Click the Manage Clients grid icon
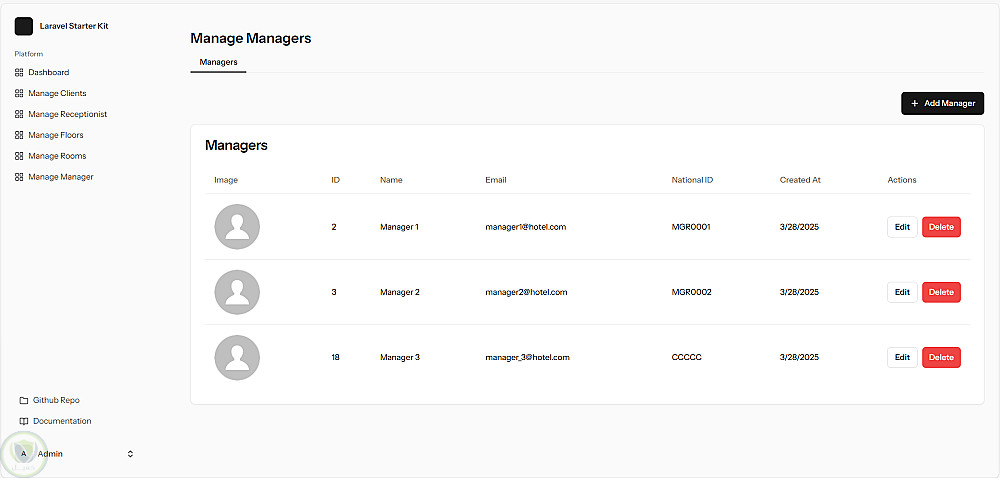The height and width of the screenshot is (478, 1000). pyautogui.click(x=19, y=94)
